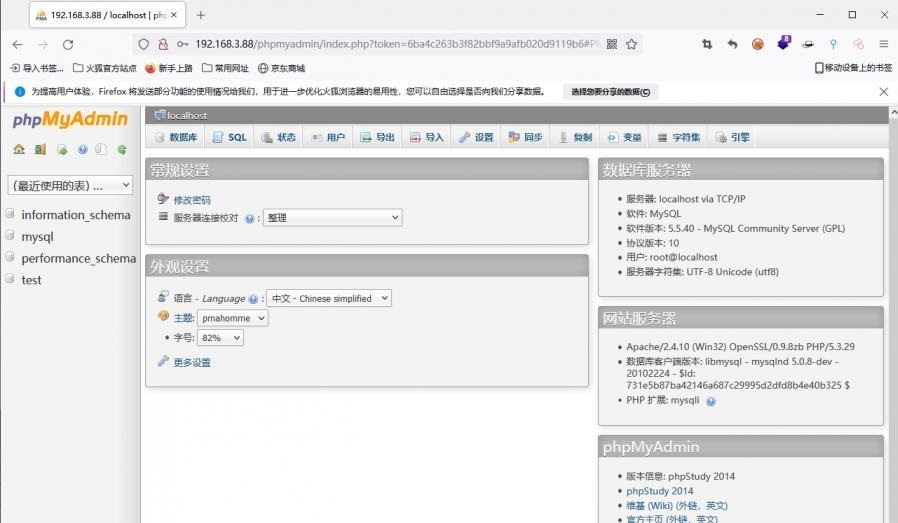
Task: Click the insecure connection lock icon
Action: pyautogui.click(x=163, y=44)
